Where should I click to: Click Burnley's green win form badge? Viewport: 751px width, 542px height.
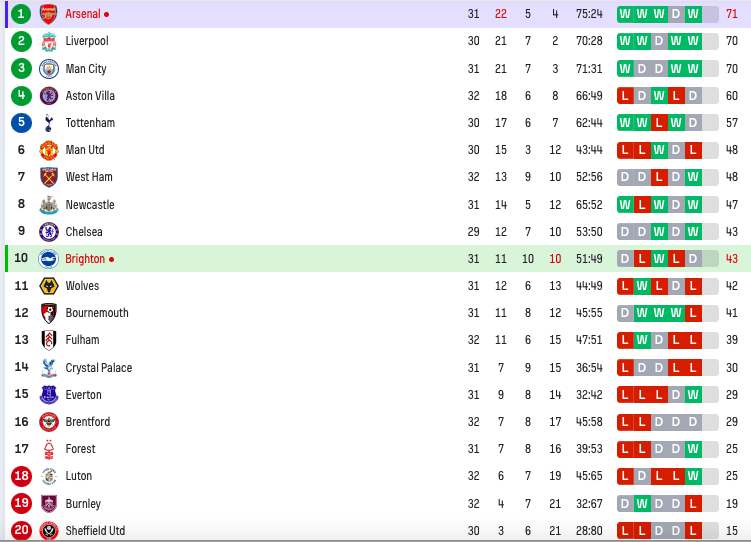(642, 504)
